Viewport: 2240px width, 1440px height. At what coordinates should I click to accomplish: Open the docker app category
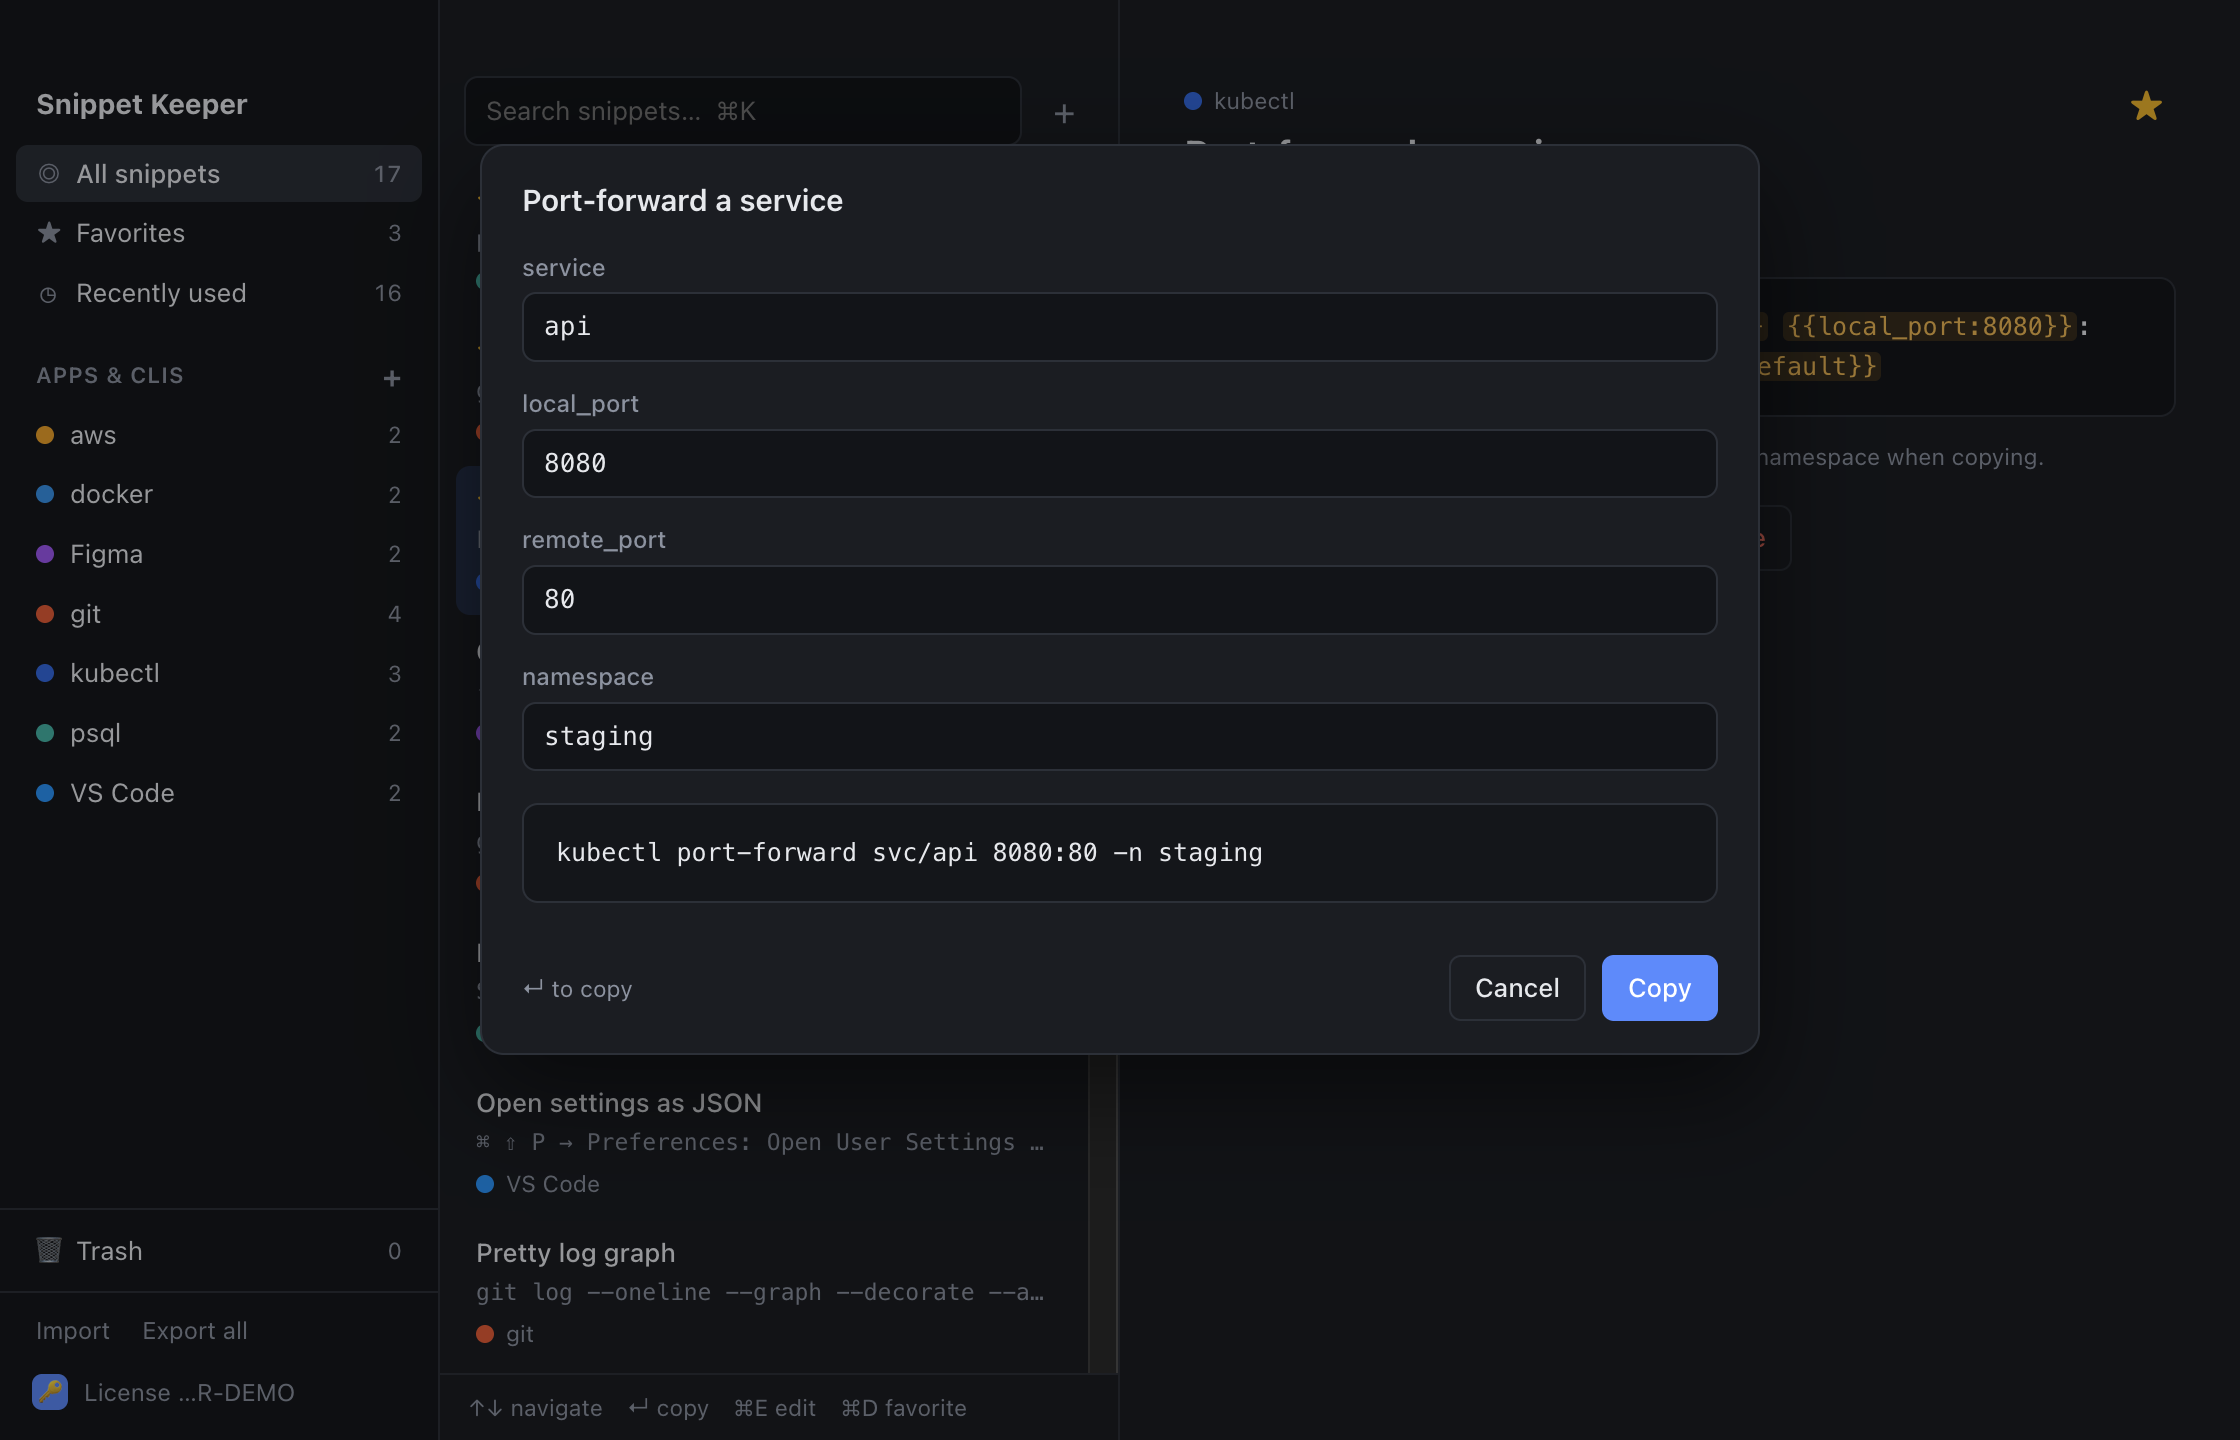pos(219,494)
